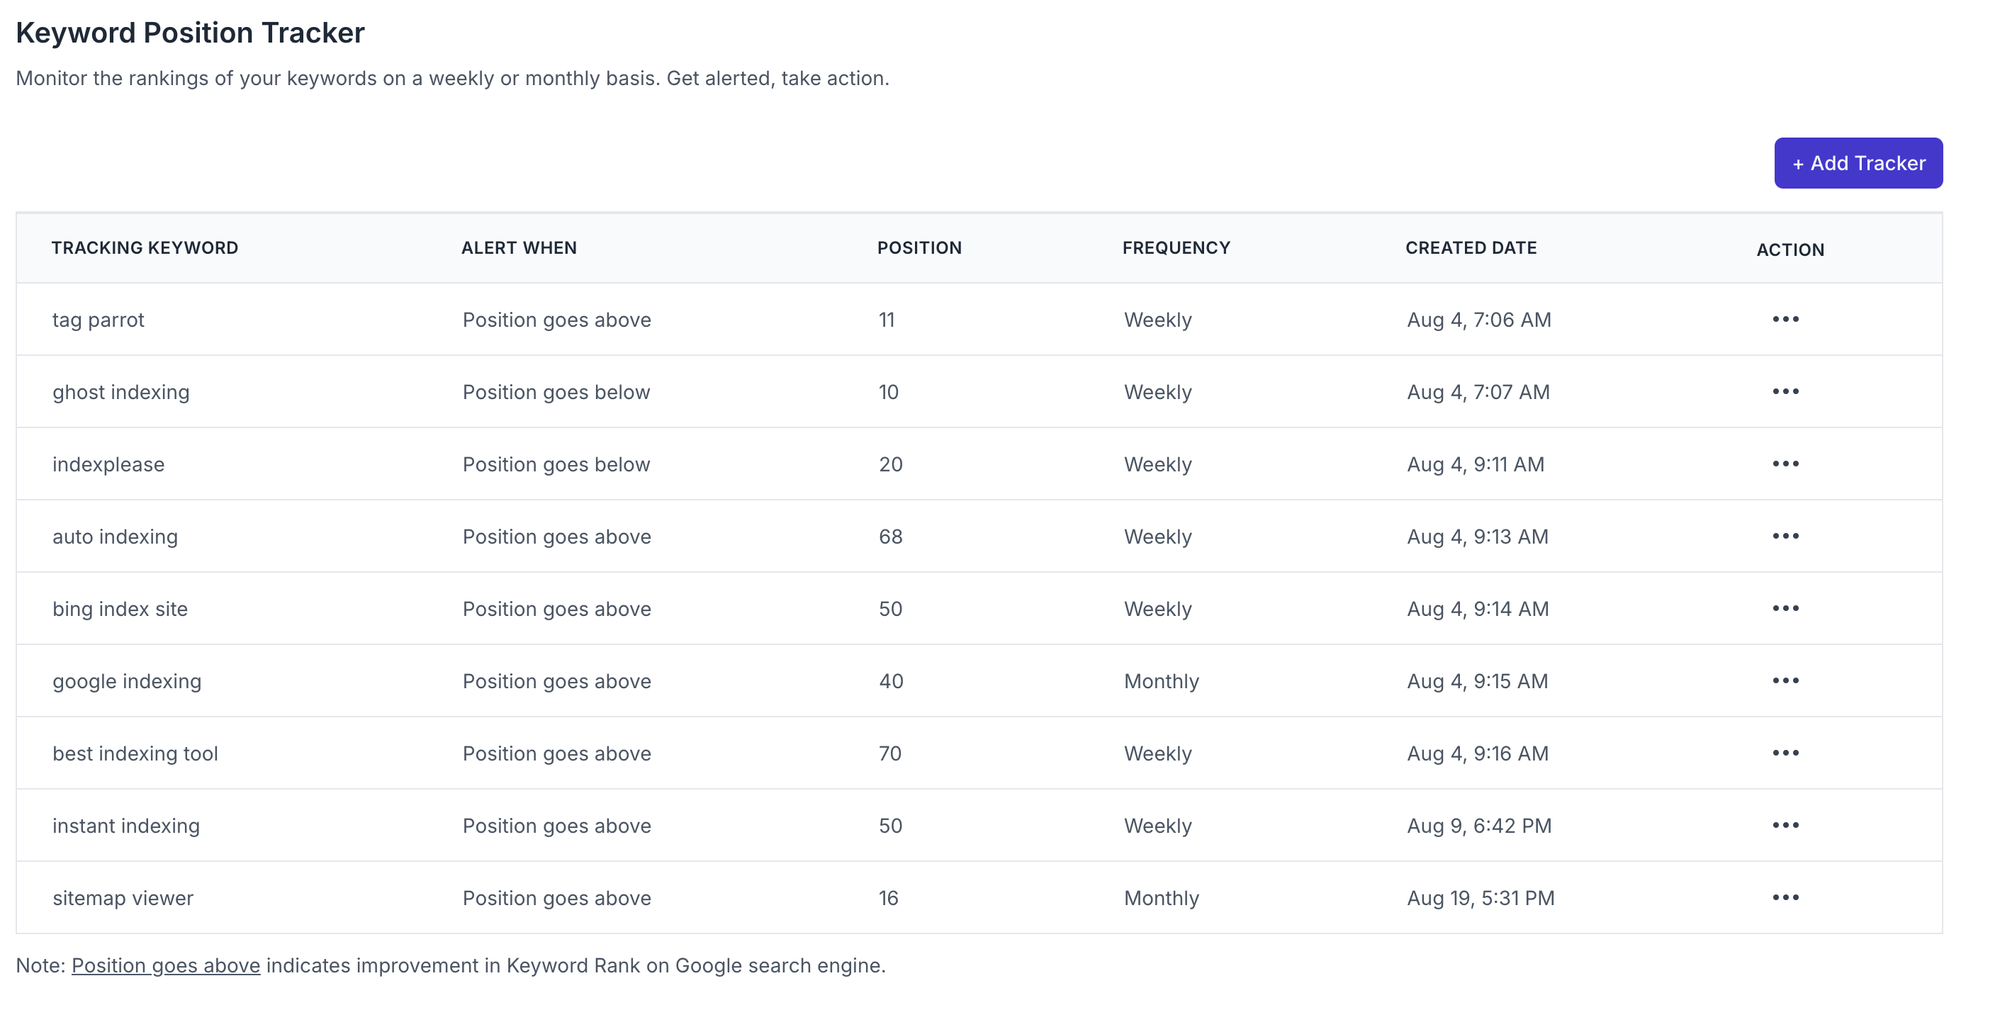Open action menu for tag parrot row
This screenshot has height=1015, width=2000.
coord(1785,319)
